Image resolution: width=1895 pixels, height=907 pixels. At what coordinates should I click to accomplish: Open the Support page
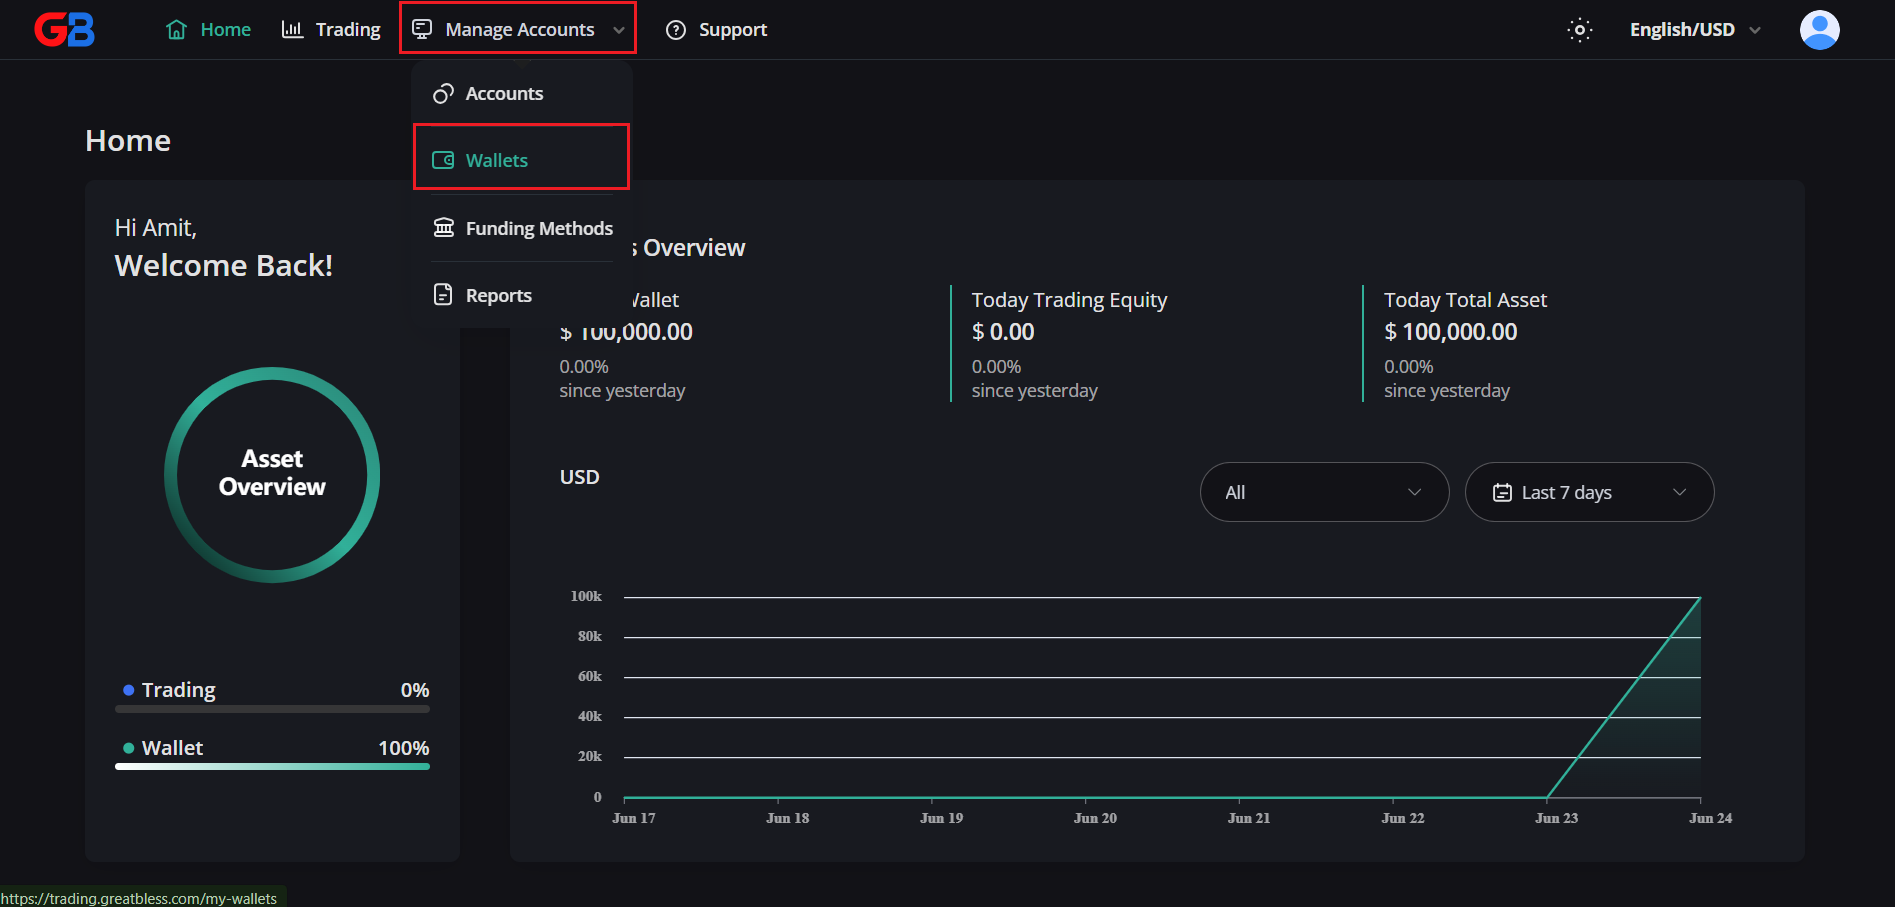point(717,30)
